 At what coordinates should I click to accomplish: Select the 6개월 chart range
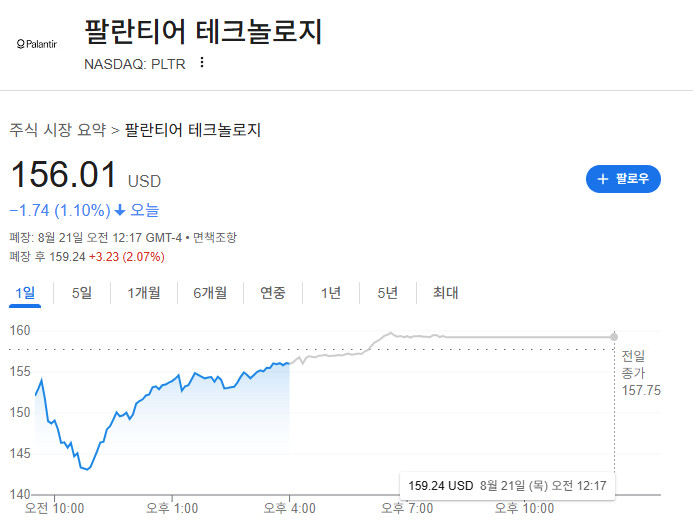[210, 293]
